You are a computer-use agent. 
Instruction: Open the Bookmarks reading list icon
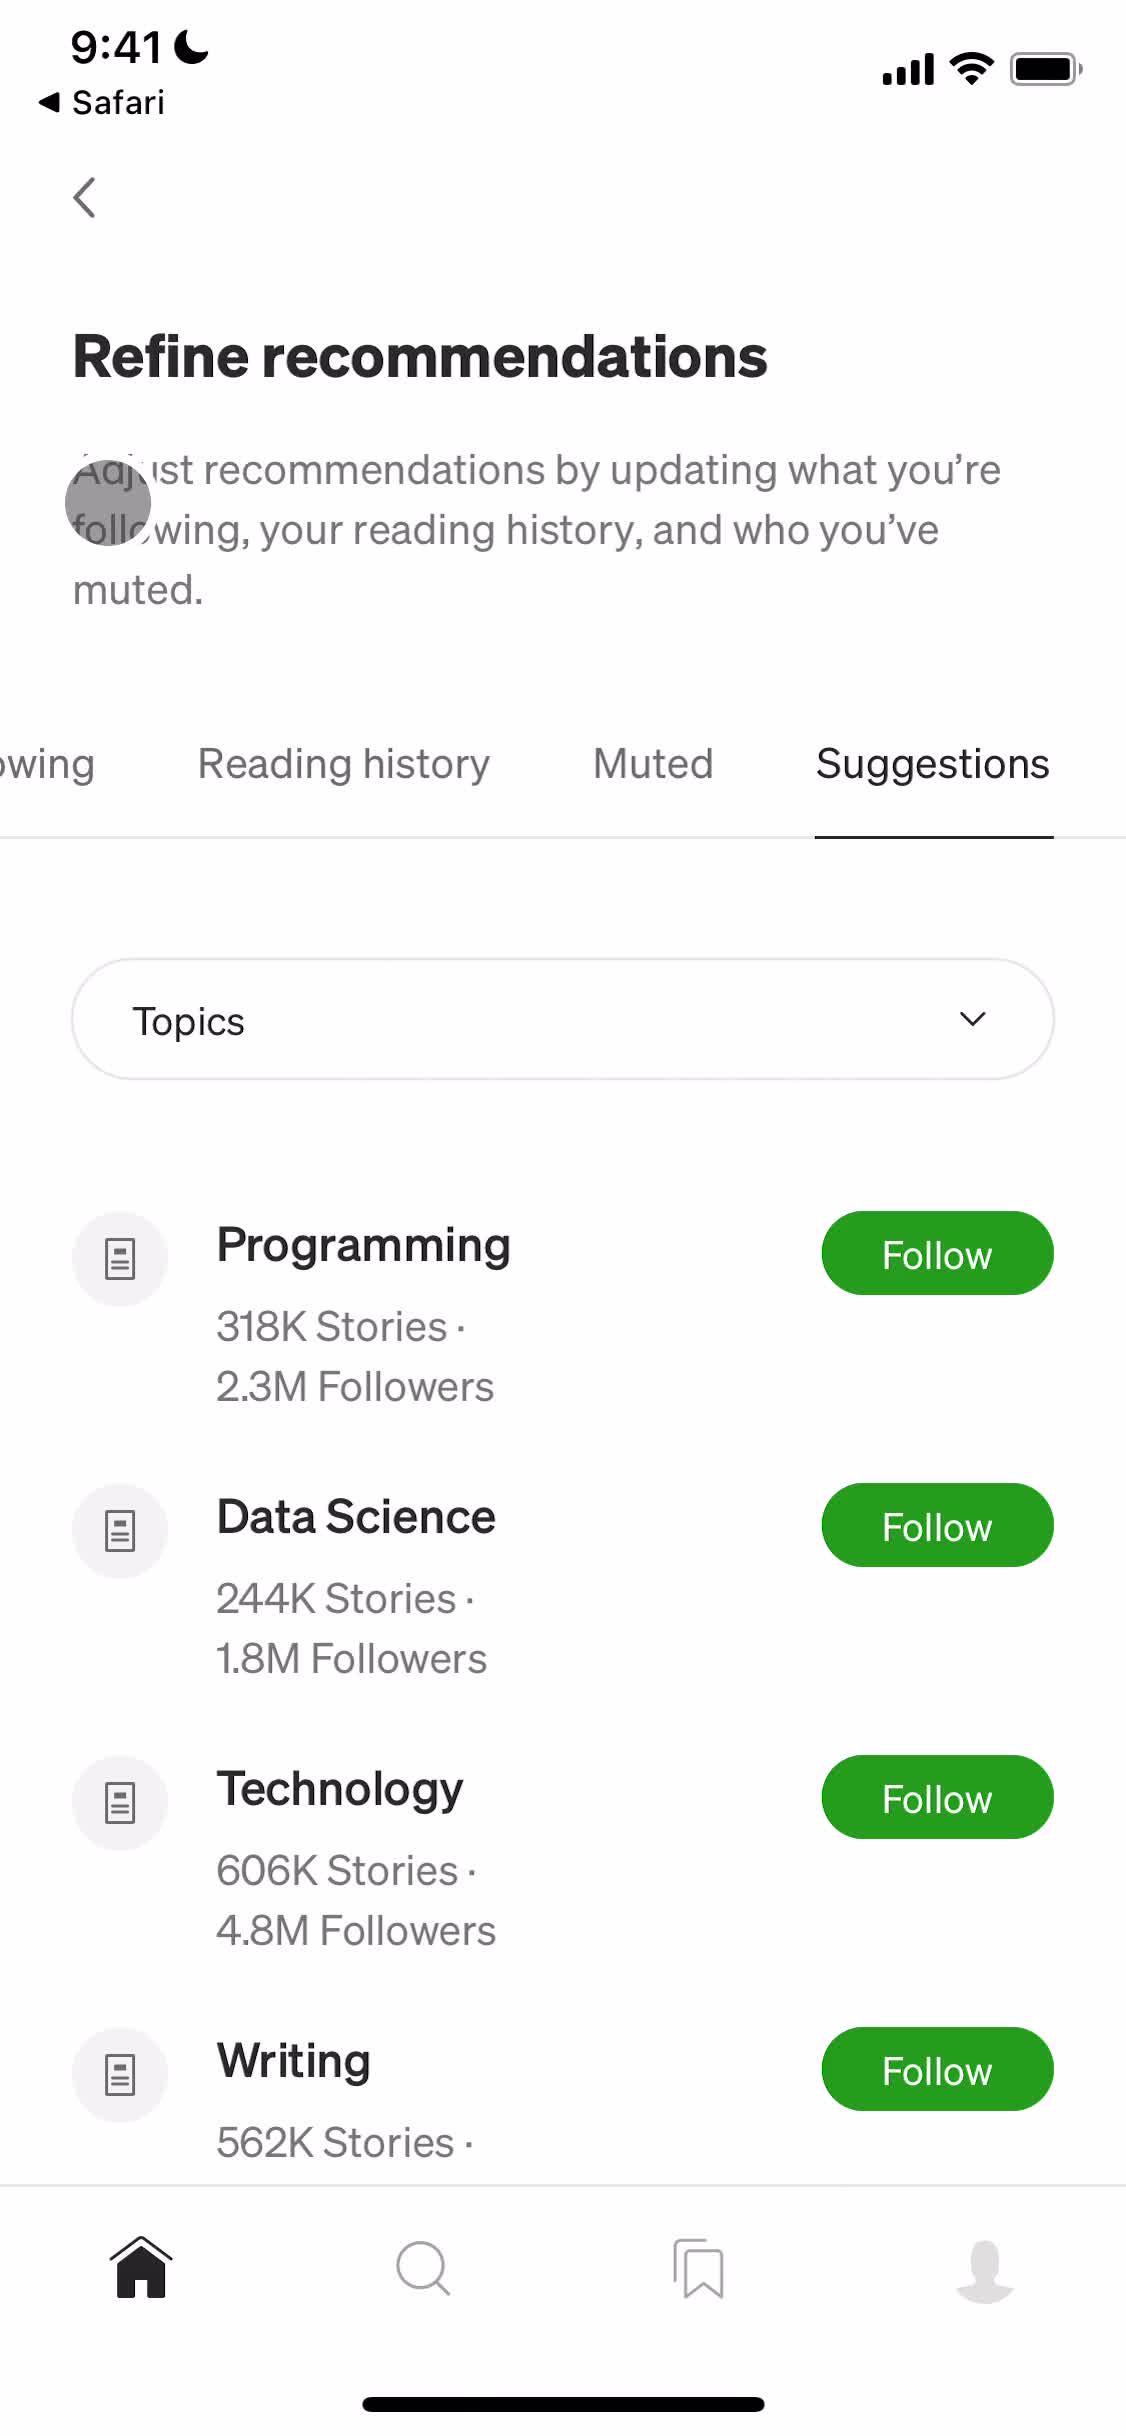pyautogui.click(x=699, y=2268)
